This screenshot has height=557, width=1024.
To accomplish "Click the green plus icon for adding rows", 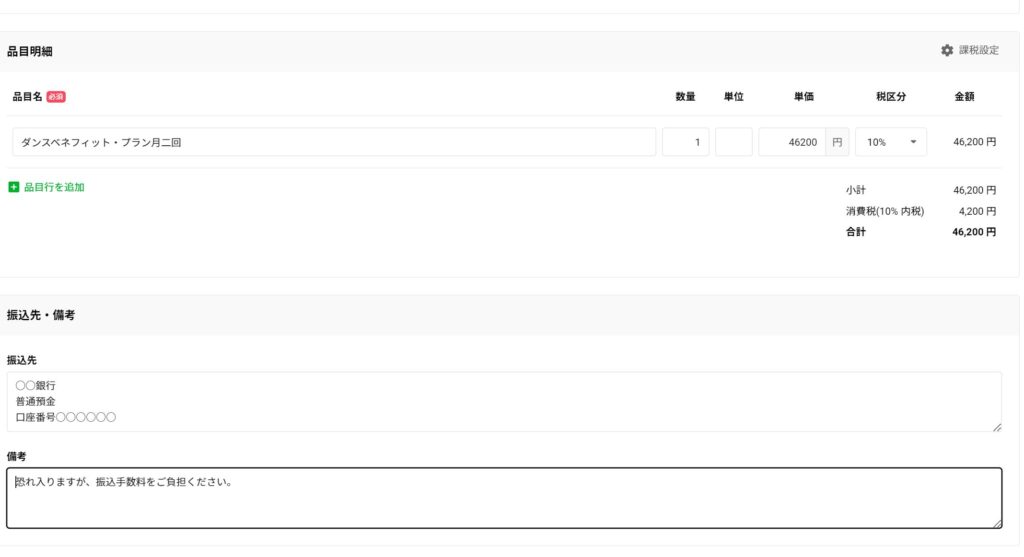I will click(x=14, y=187).
